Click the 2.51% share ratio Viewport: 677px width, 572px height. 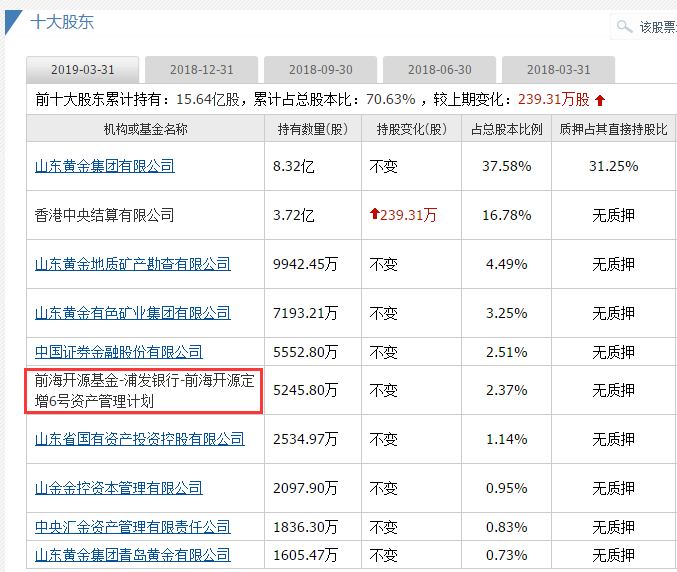[506, 352]
